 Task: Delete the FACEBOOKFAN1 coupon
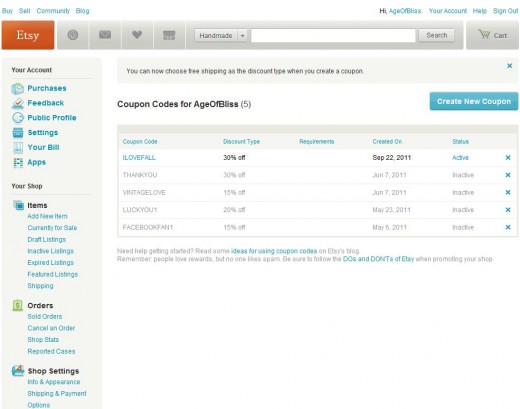508,227
